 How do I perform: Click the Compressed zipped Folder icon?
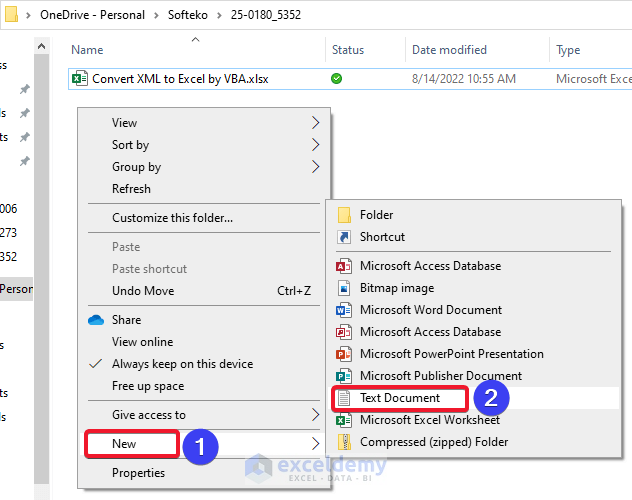[x=344, y=442]
